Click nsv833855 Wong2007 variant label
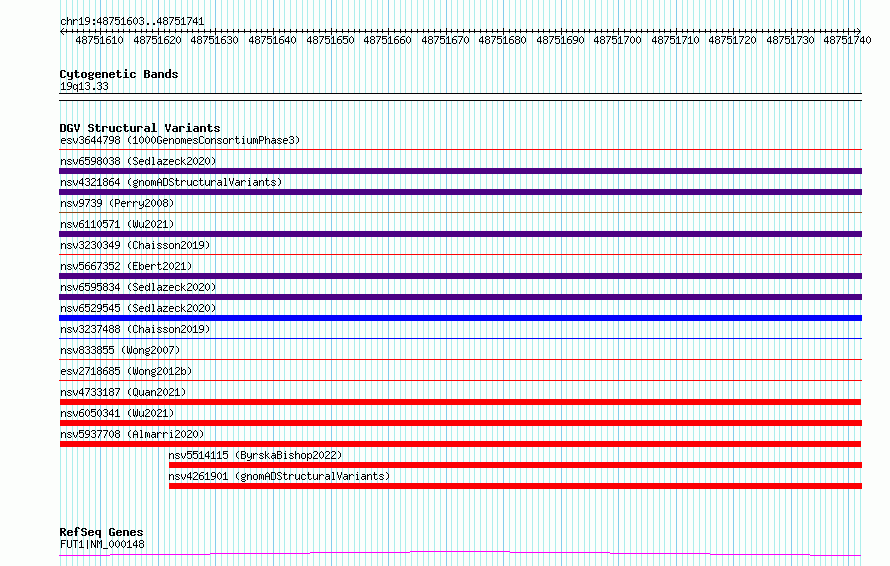The image size is (890, 566). tap(120, 350)
